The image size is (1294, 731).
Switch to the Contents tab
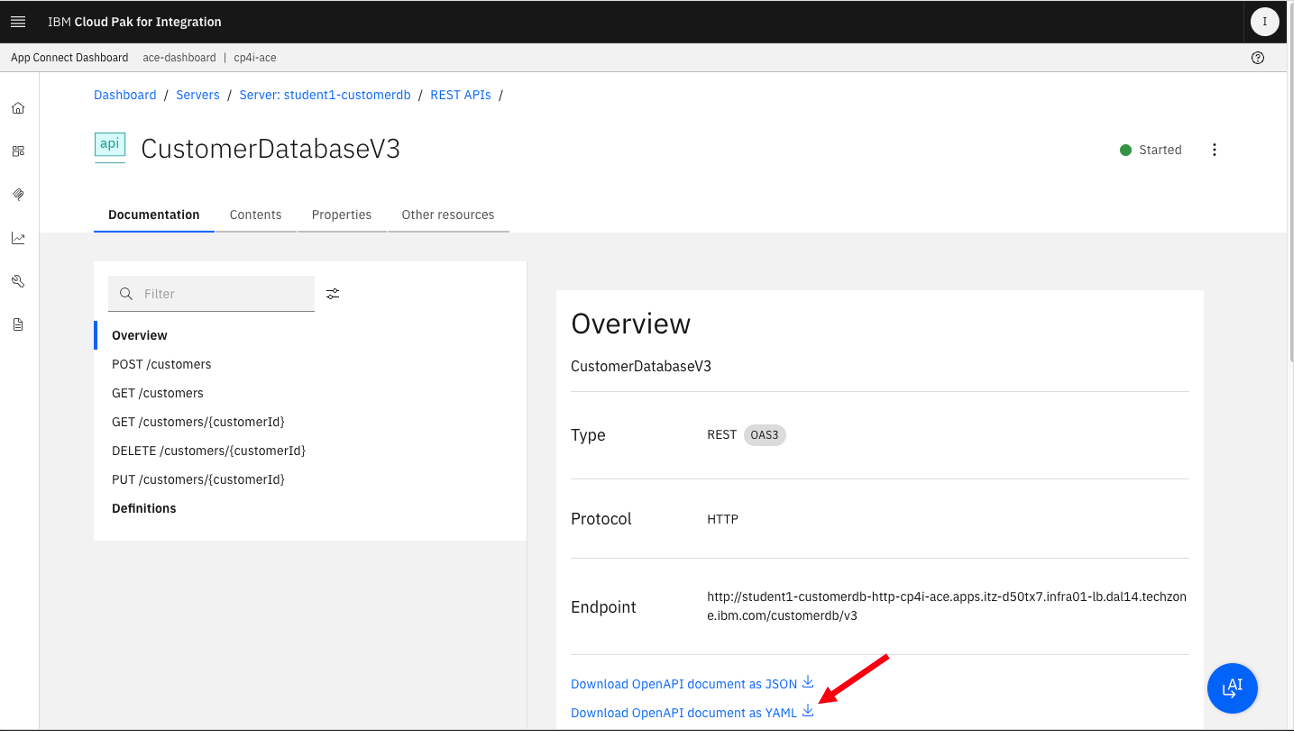(x=256, y=215)
